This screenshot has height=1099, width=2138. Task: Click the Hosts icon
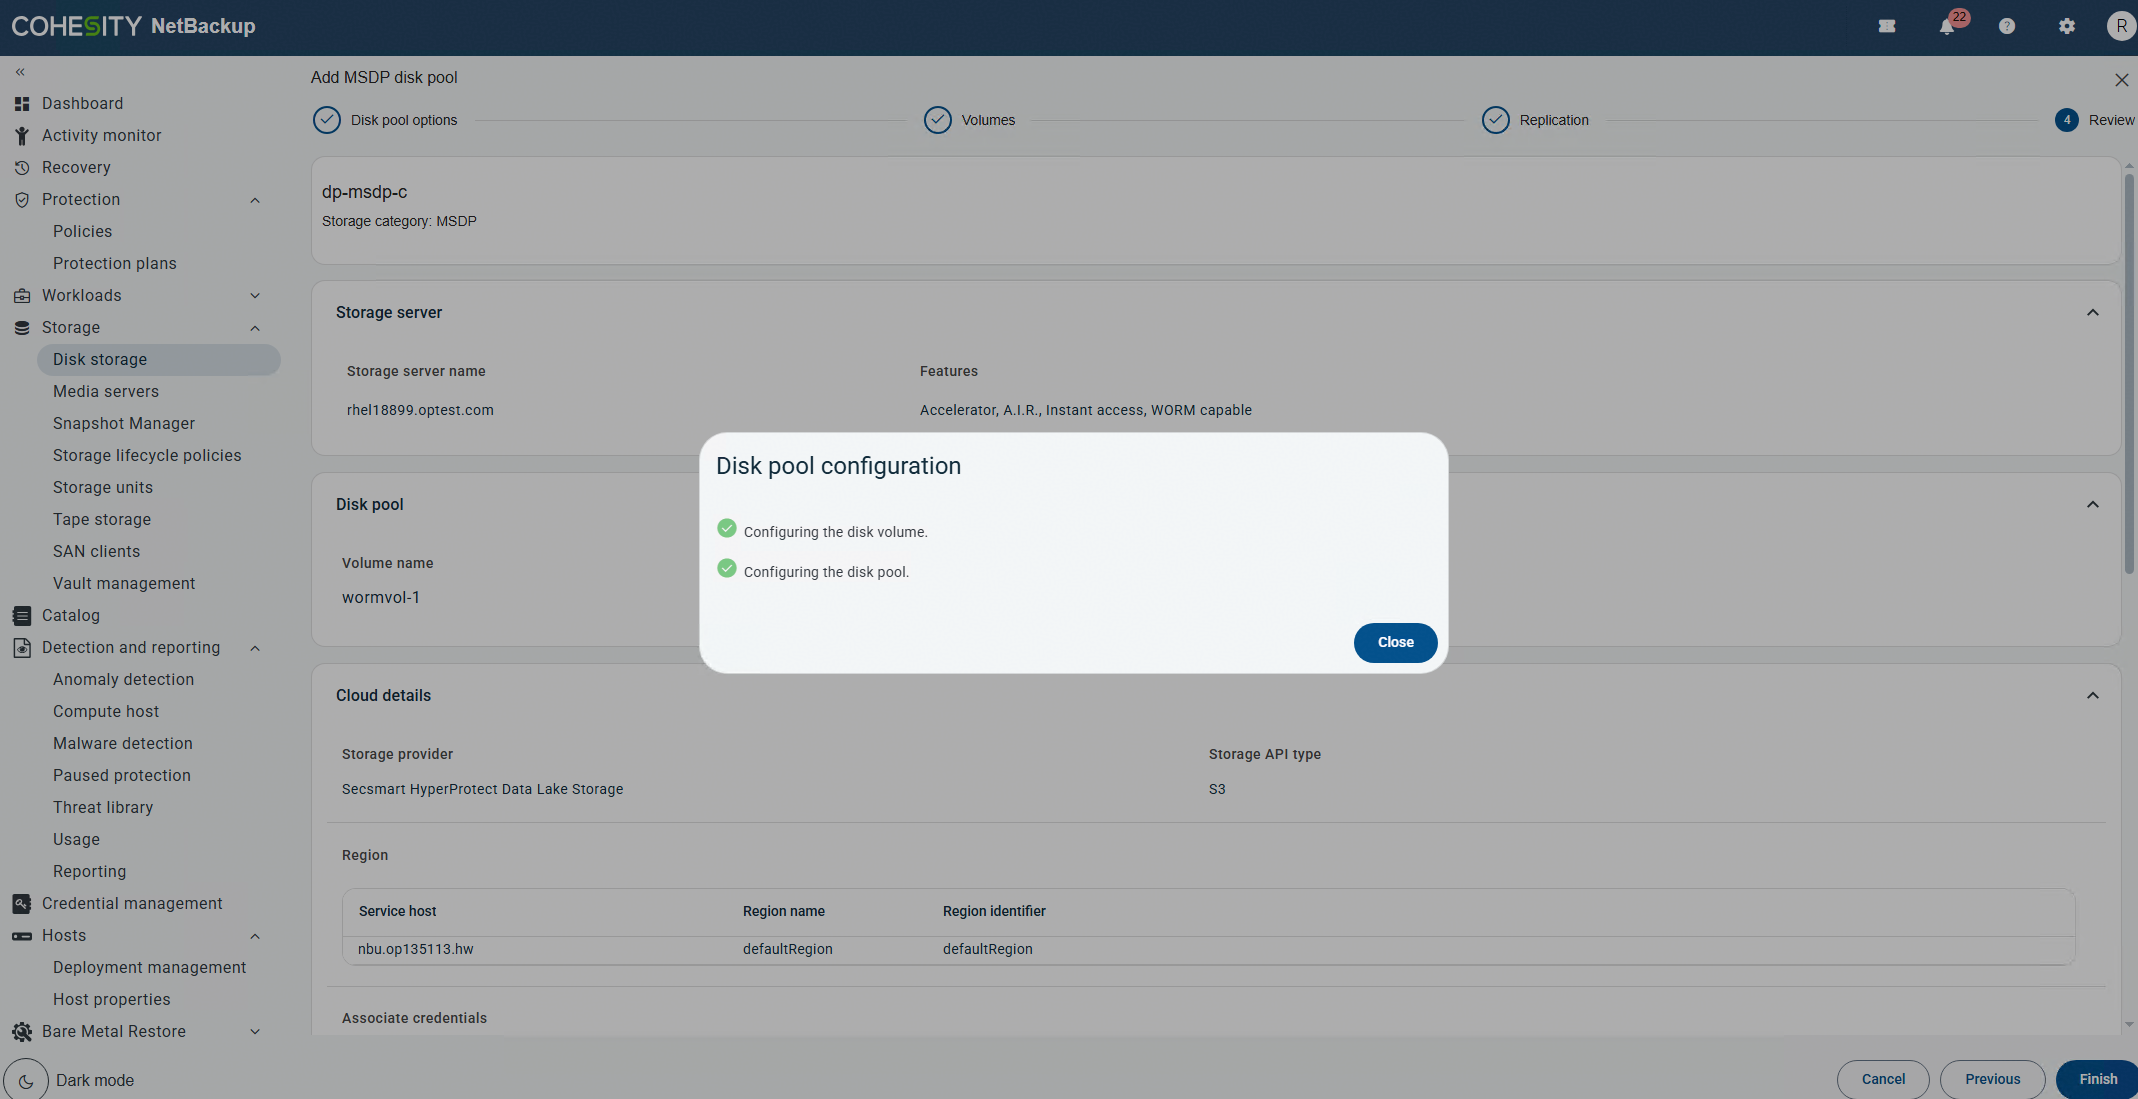coord(22,936)
